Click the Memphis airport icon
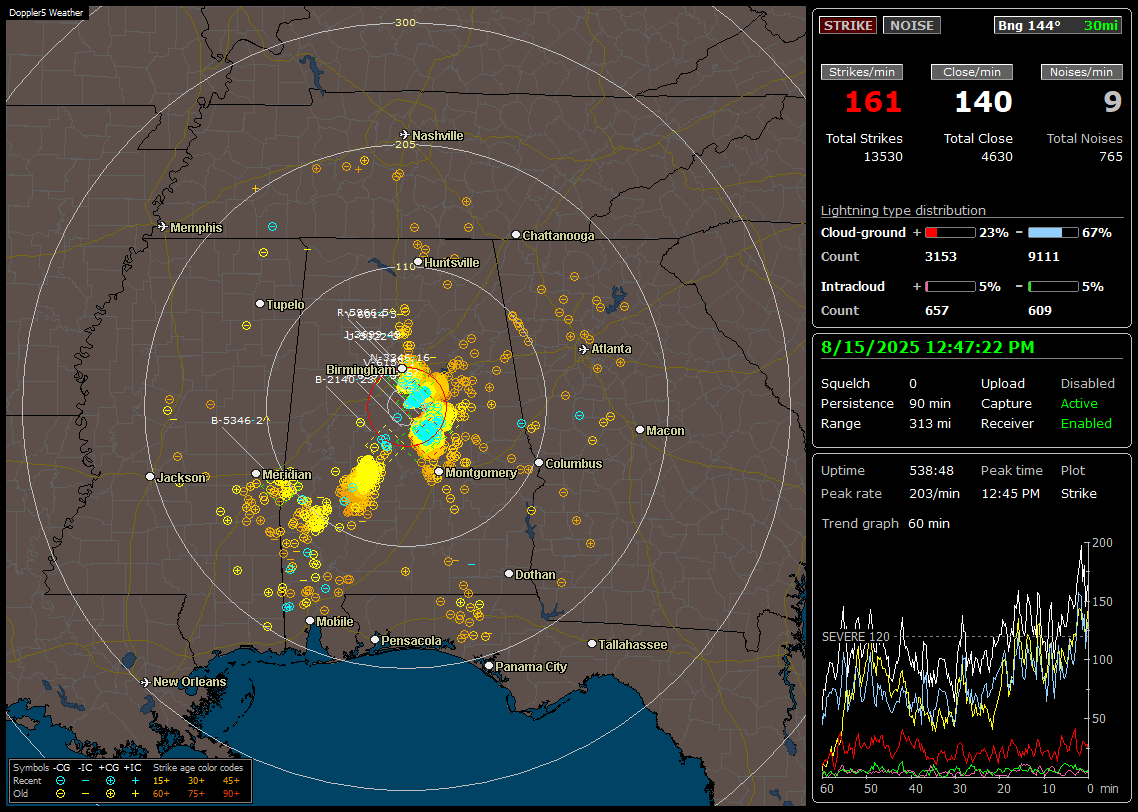1138x812 pixels. (163, 227)
